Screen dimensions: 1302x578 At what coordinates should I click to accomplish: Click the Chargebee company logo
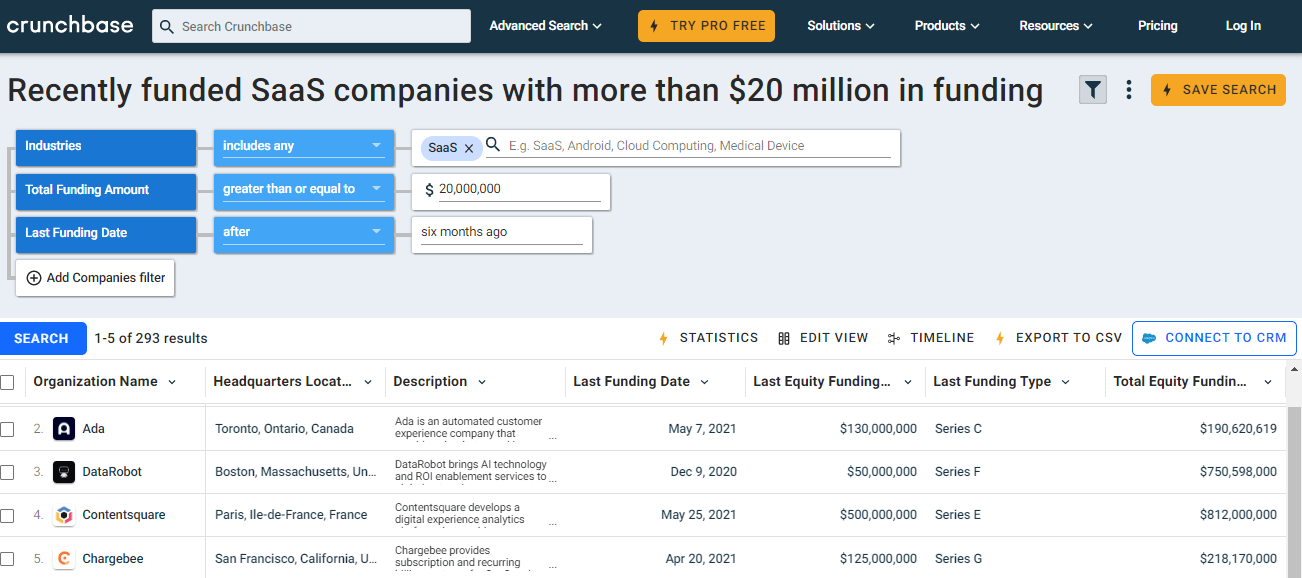tap(64, 558)
